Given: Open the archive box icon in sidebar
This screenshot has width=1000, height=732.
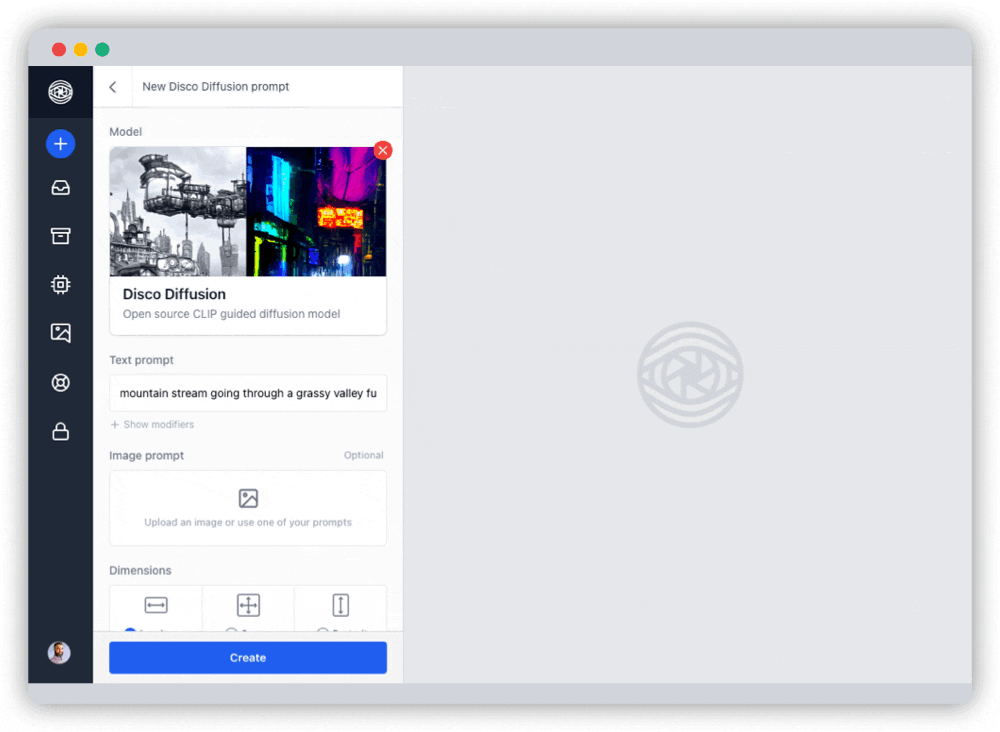Looking at the screenshot, I should click(61, 236).
